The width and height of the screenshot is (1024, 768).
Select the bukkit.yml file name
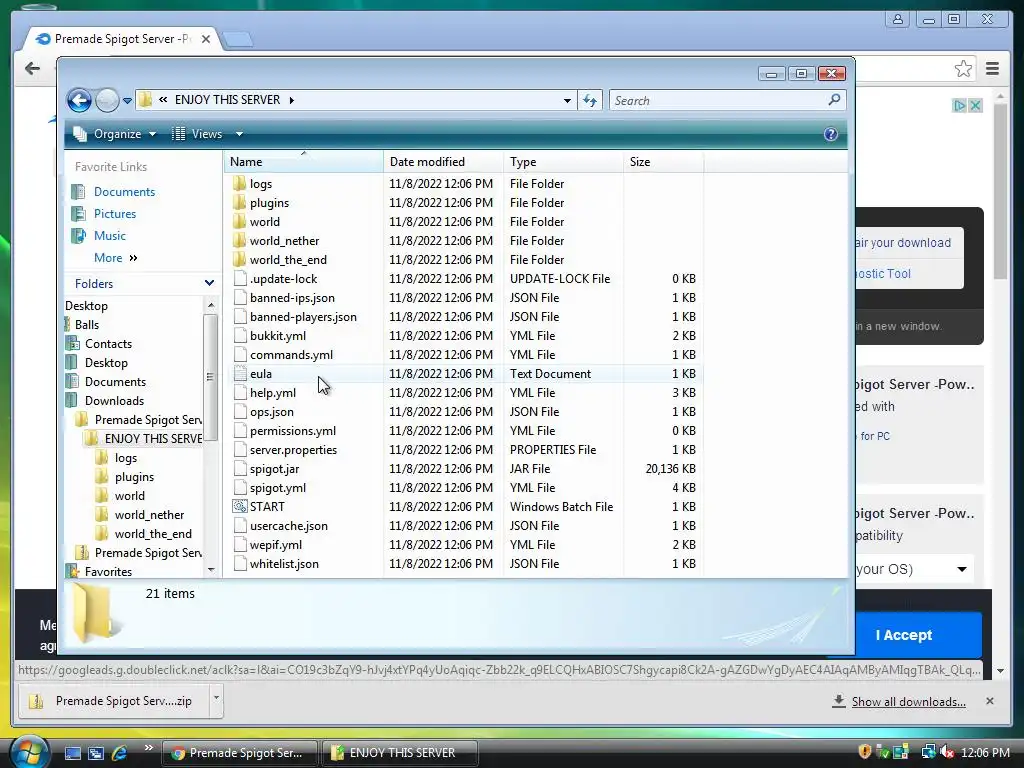[278, 336]
